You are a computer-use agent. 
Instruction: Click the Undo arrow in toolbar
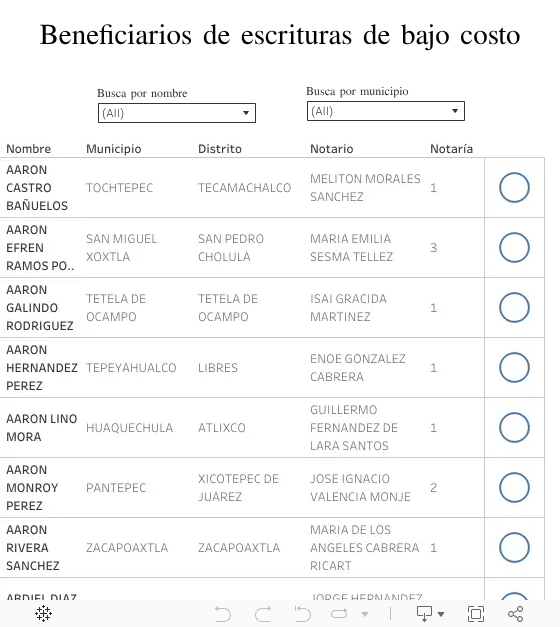[x=223, y=614]
